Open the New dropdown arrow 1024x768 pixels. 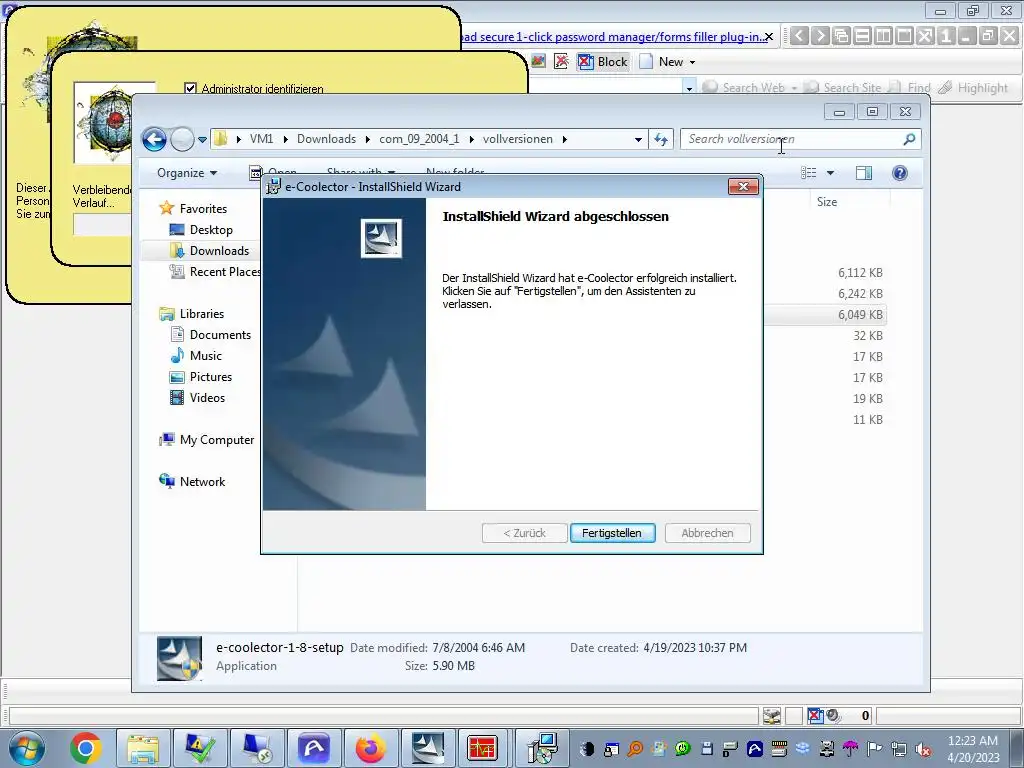tap(692, 63)
